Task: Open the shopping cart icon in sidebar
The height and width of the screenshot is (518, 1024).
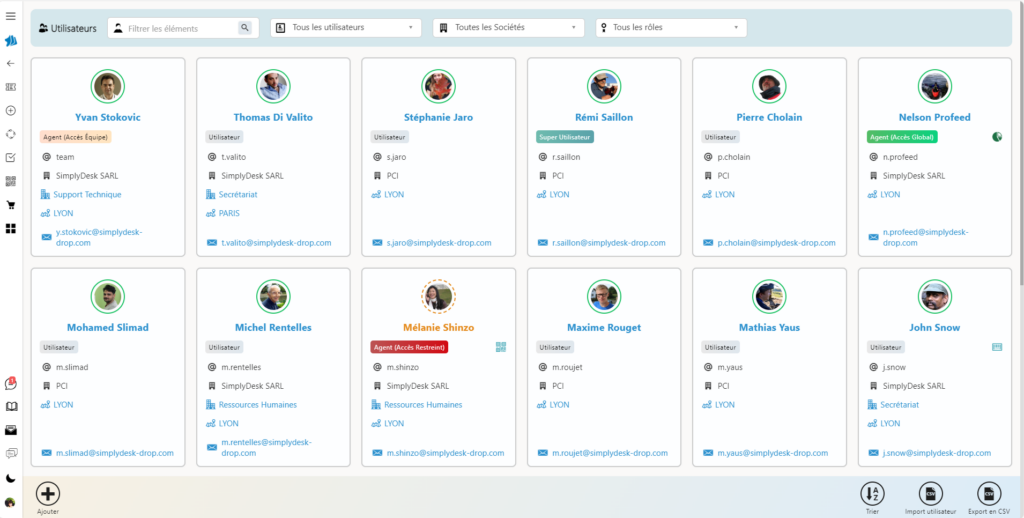Action: tap(11, 205)
